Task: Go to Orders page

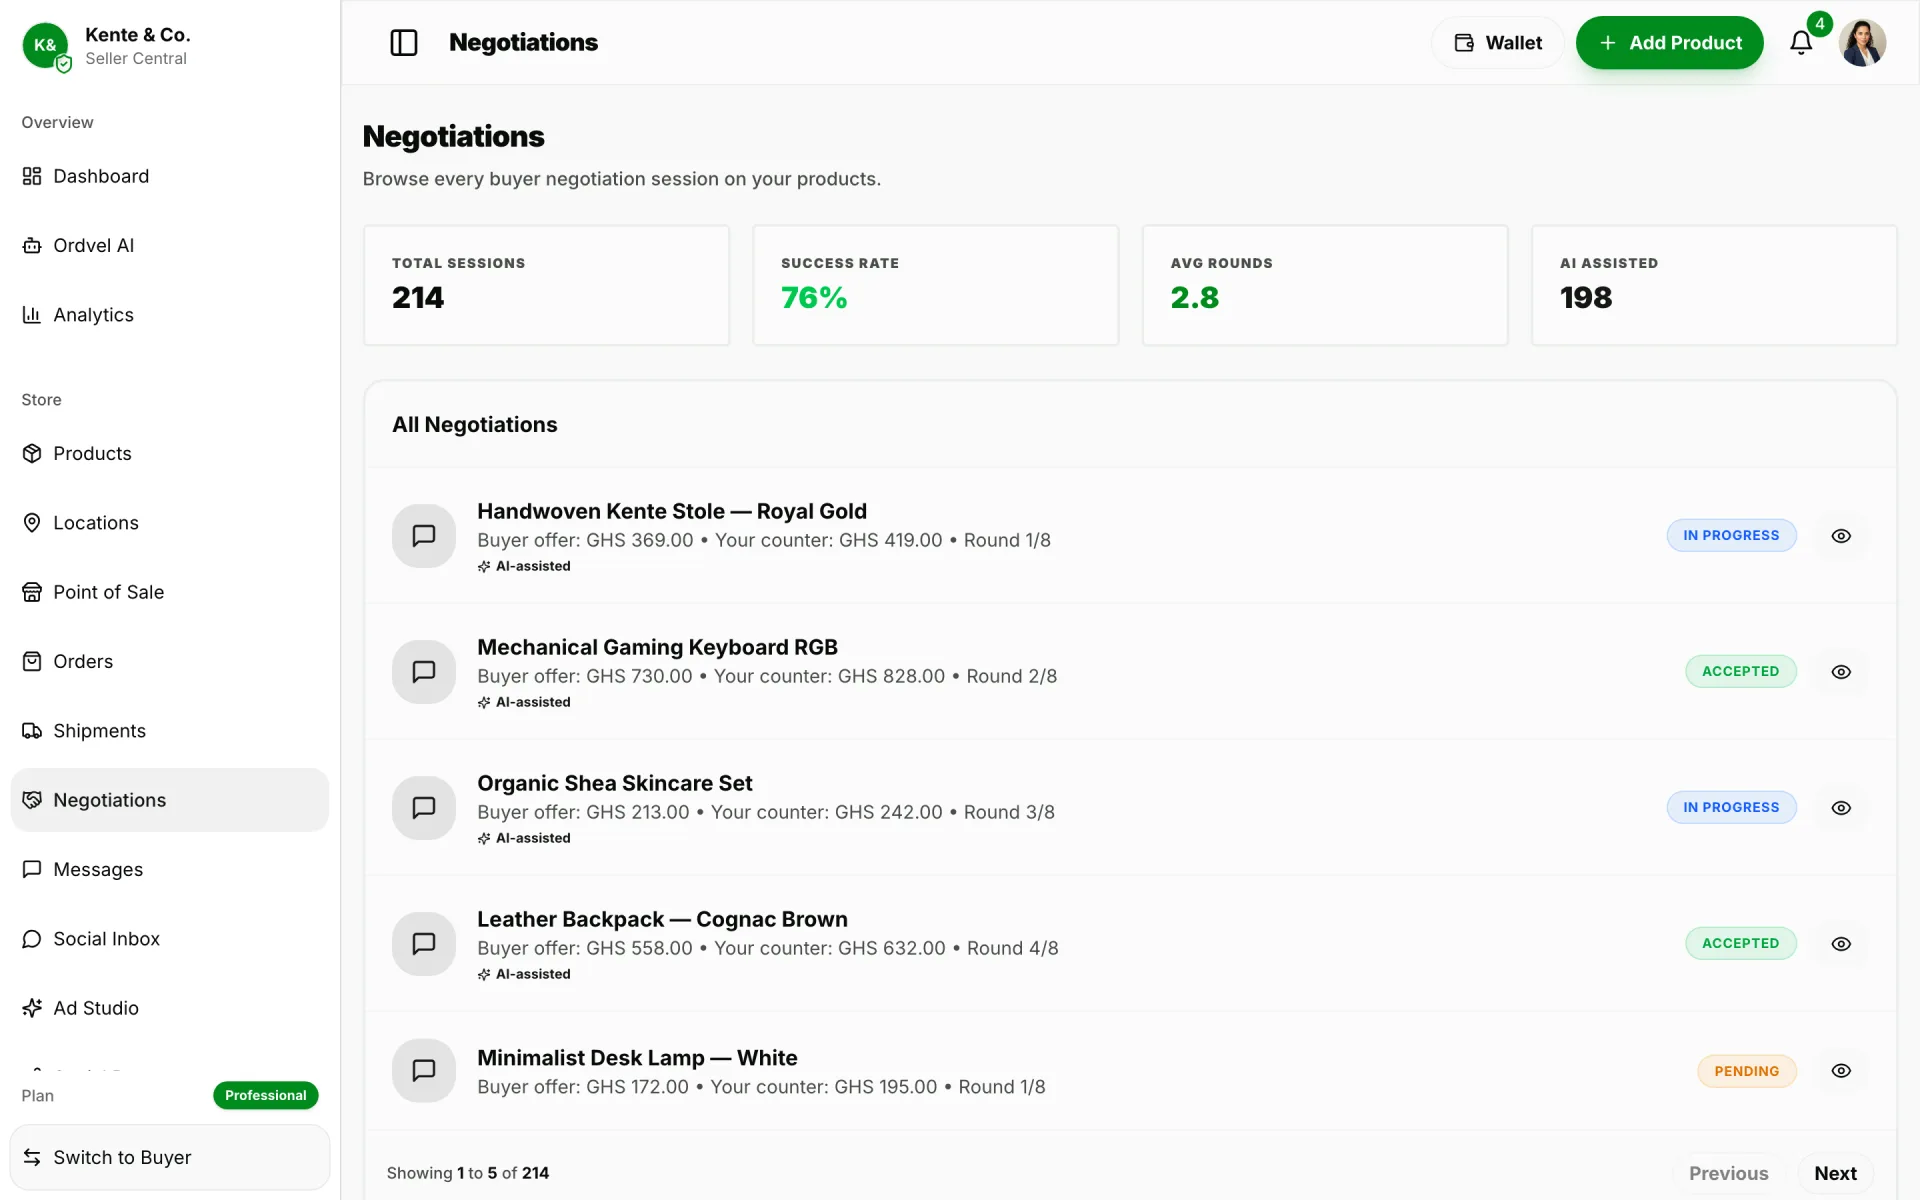Action: (x=170, y=661)
